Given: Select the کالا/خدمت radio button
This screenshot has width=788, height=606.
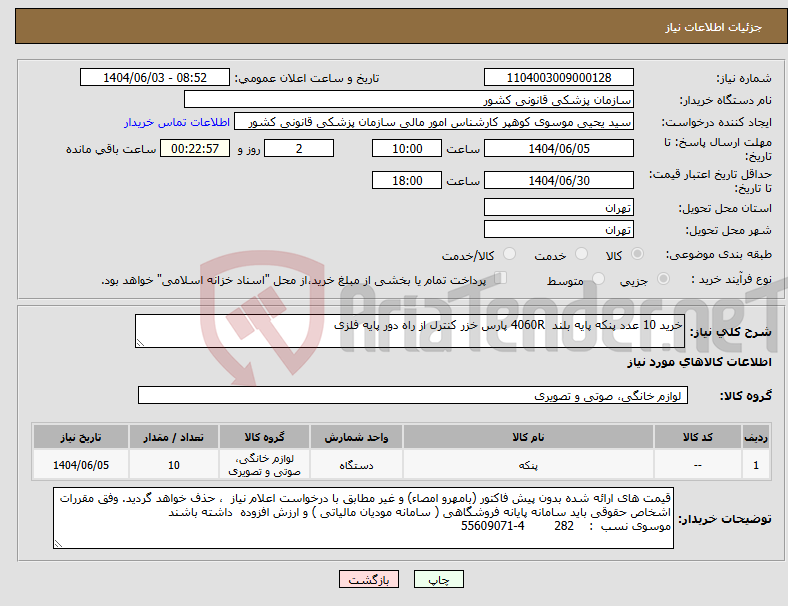Looking at the screenshot, I should [510, 254].
